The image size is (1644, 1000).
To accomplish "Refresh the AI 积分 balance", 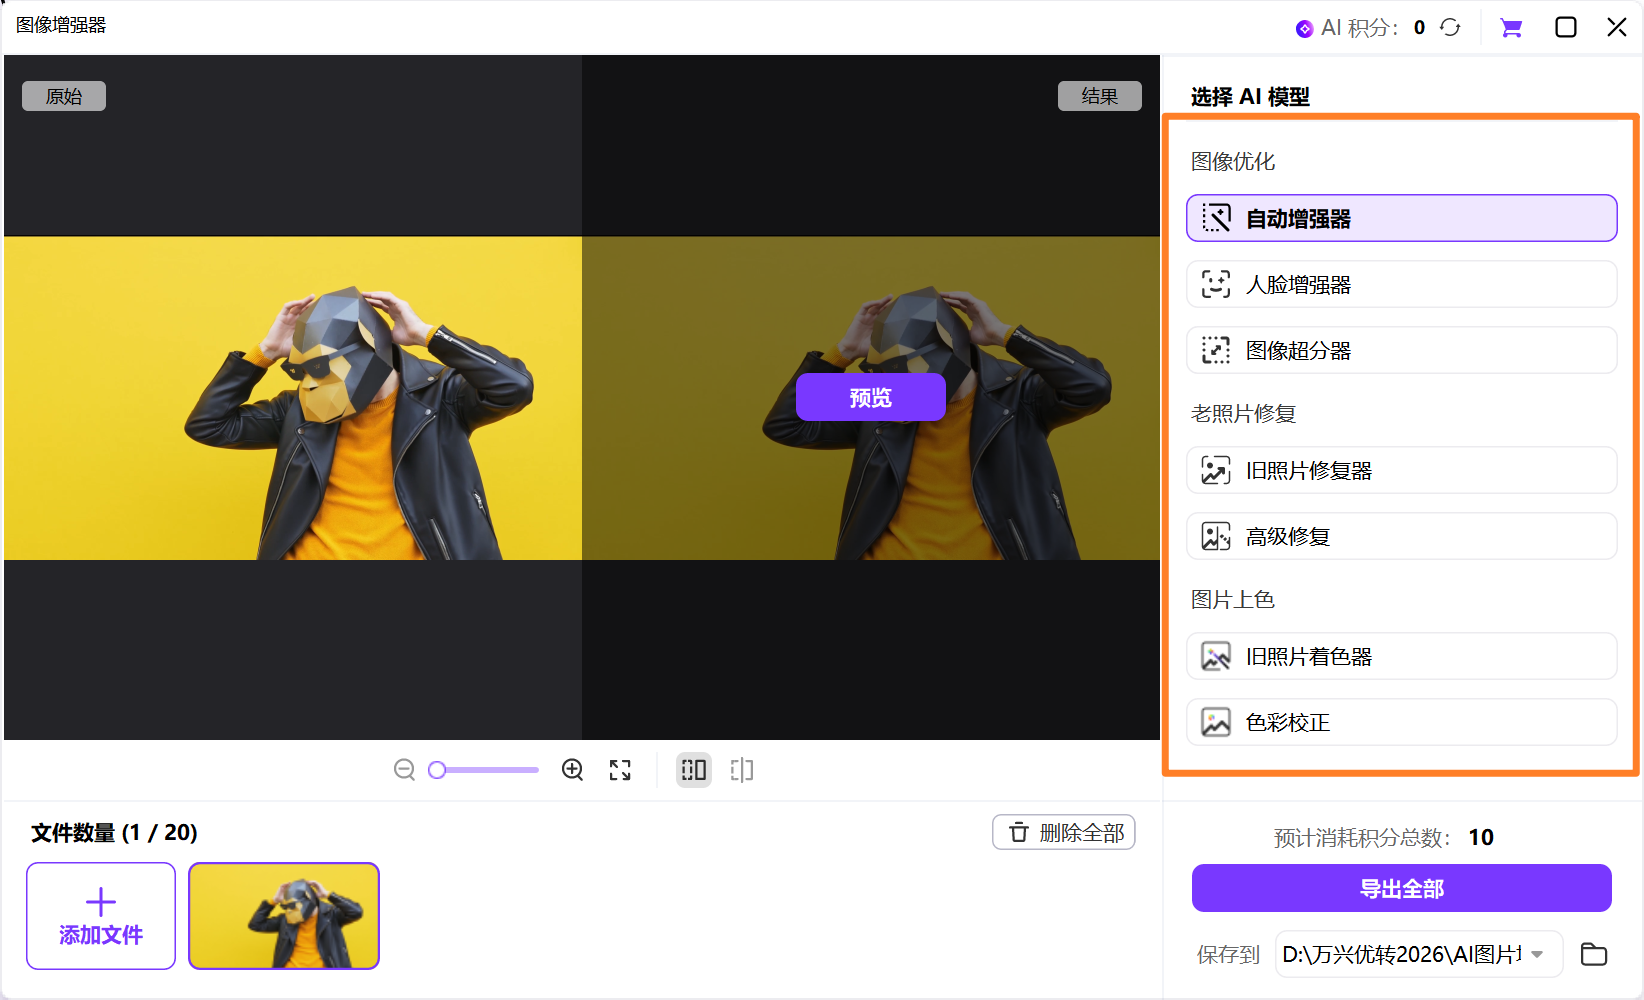I will [1450, 27].
